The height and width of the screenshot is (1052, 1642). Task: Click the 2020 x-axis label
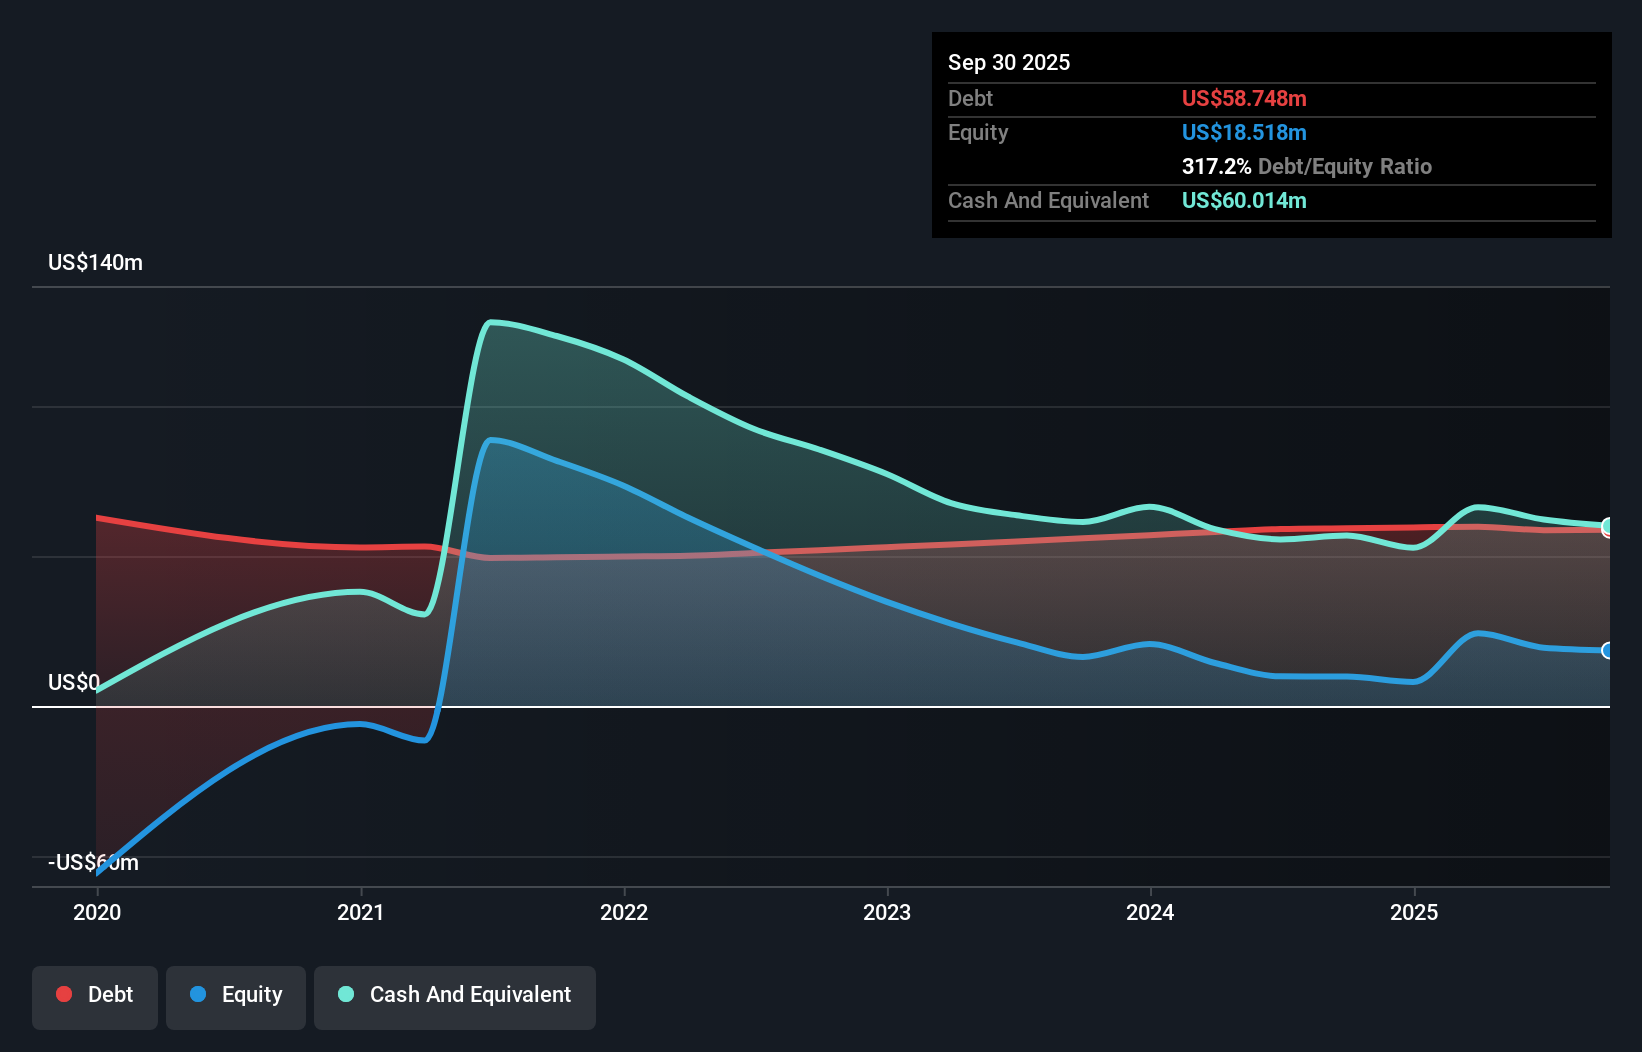click(x=97, y=912)
